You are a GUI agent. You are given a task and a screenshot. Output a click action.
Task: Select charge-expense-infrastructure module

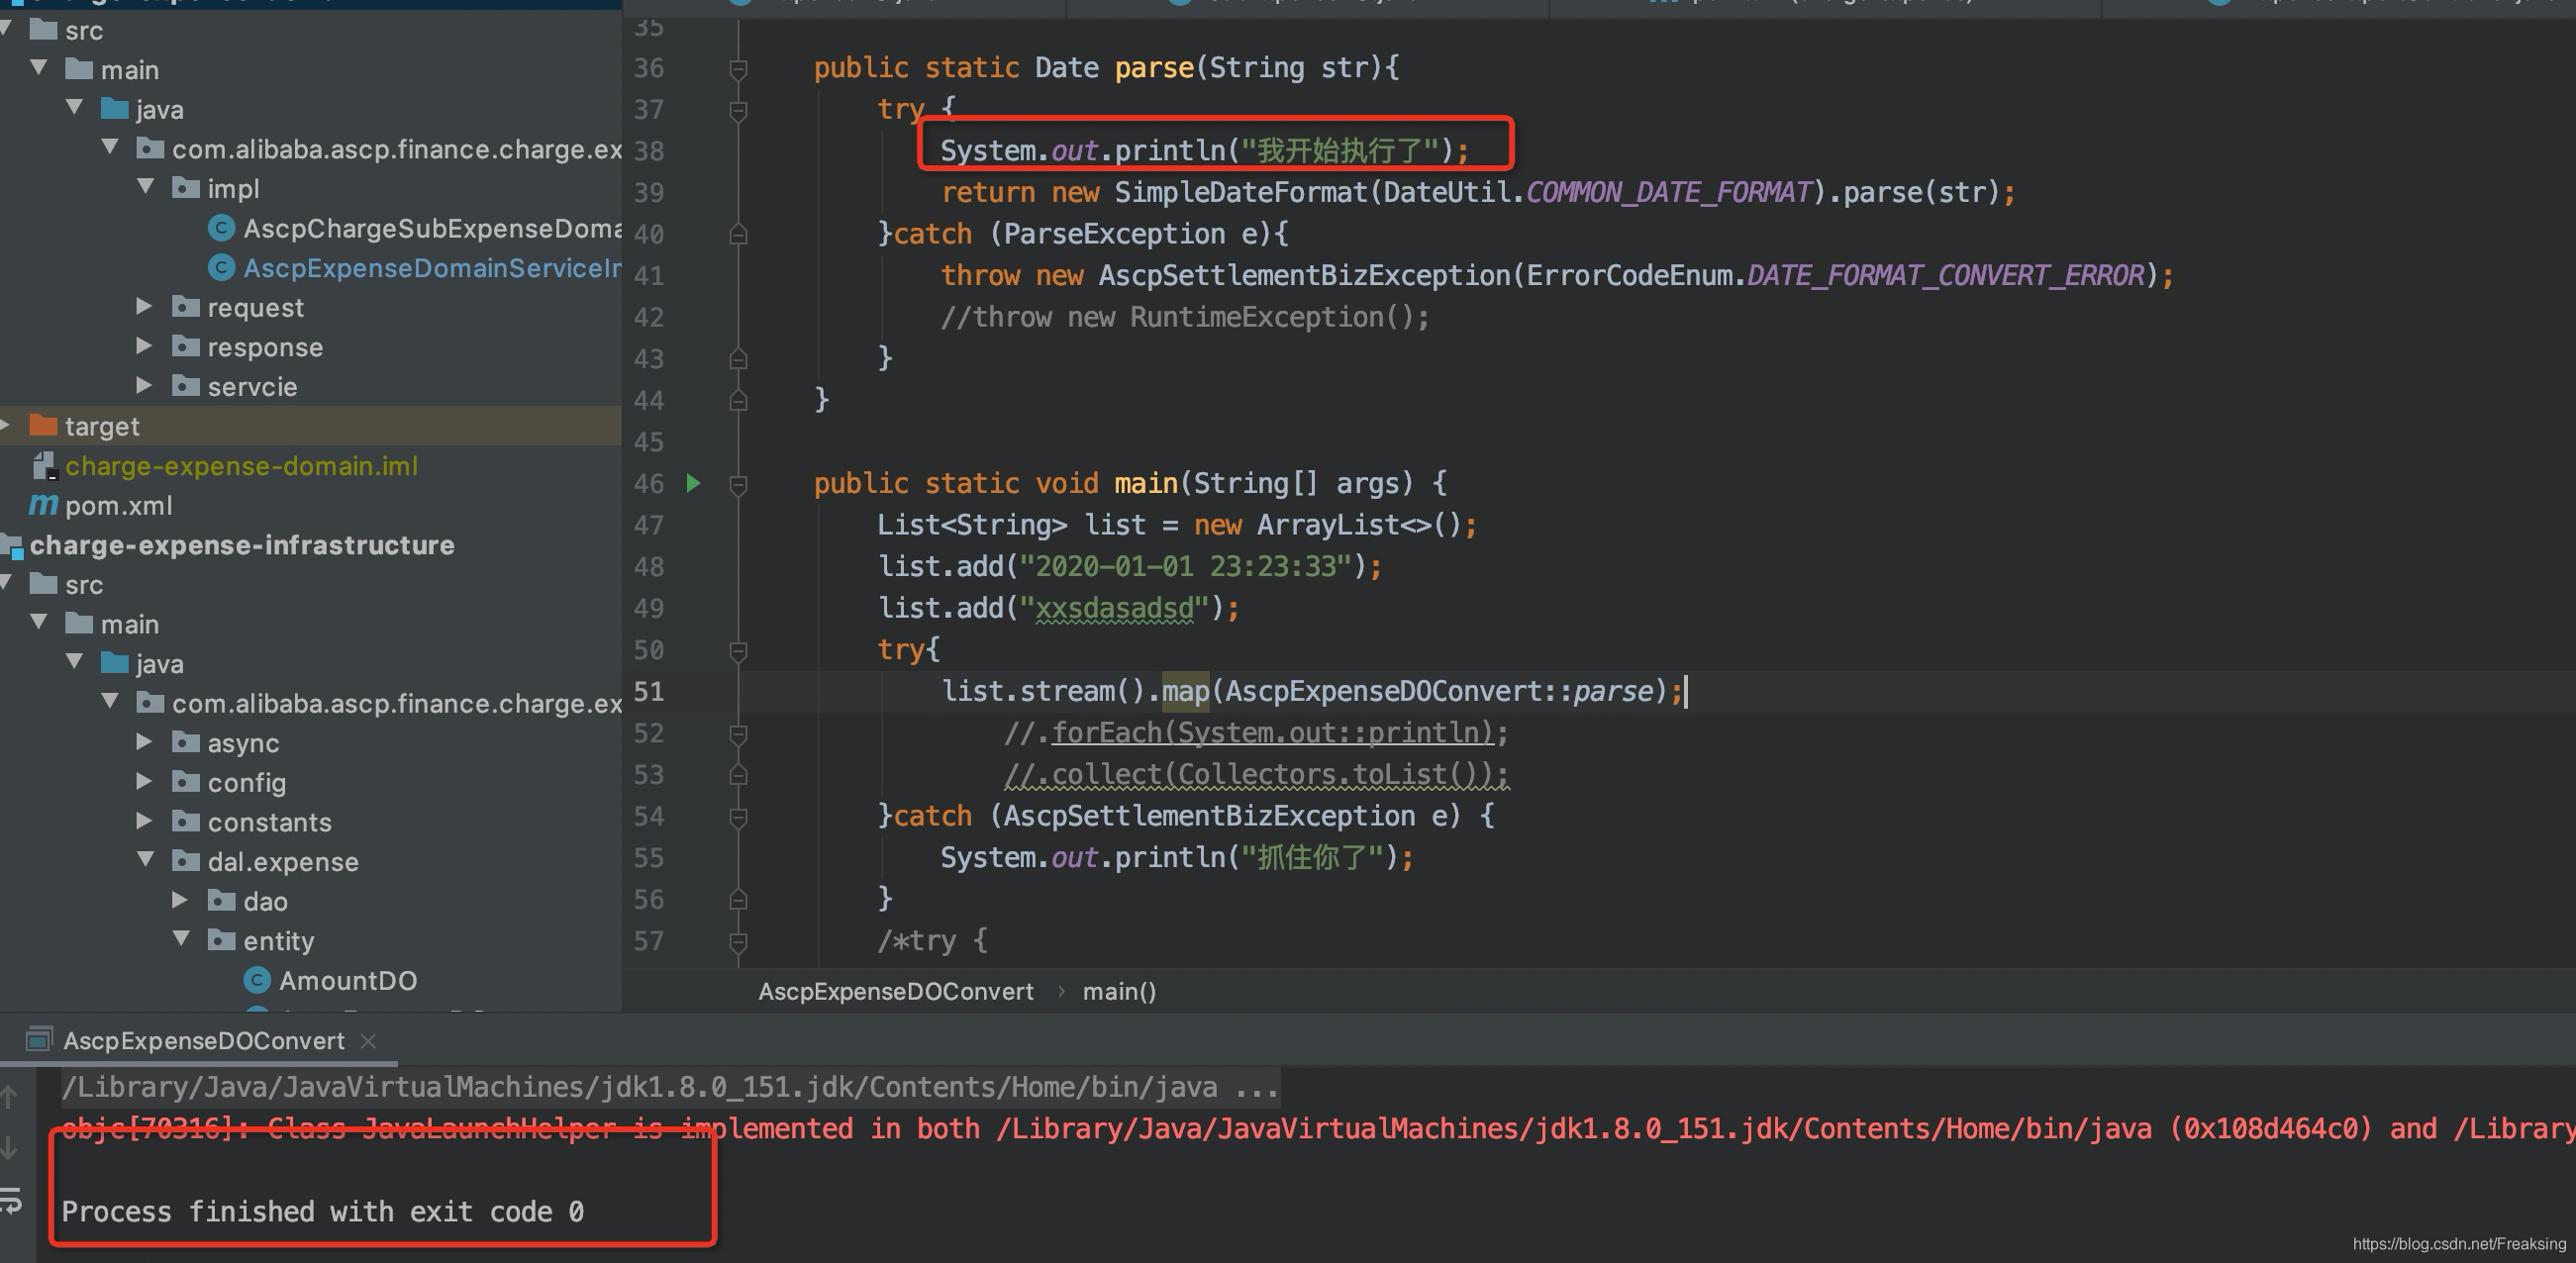pyautogui.click(x=242, y=545)
